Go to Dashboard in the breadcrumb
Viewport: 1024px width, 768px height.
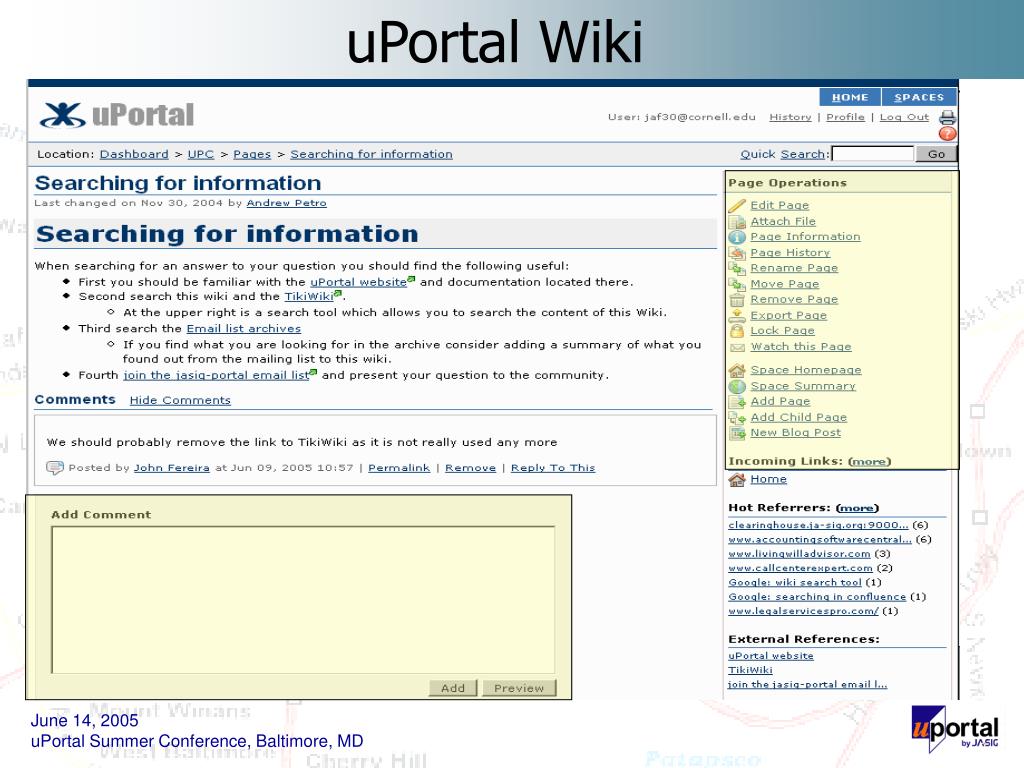pyautogui.click(x=134, y=154)
